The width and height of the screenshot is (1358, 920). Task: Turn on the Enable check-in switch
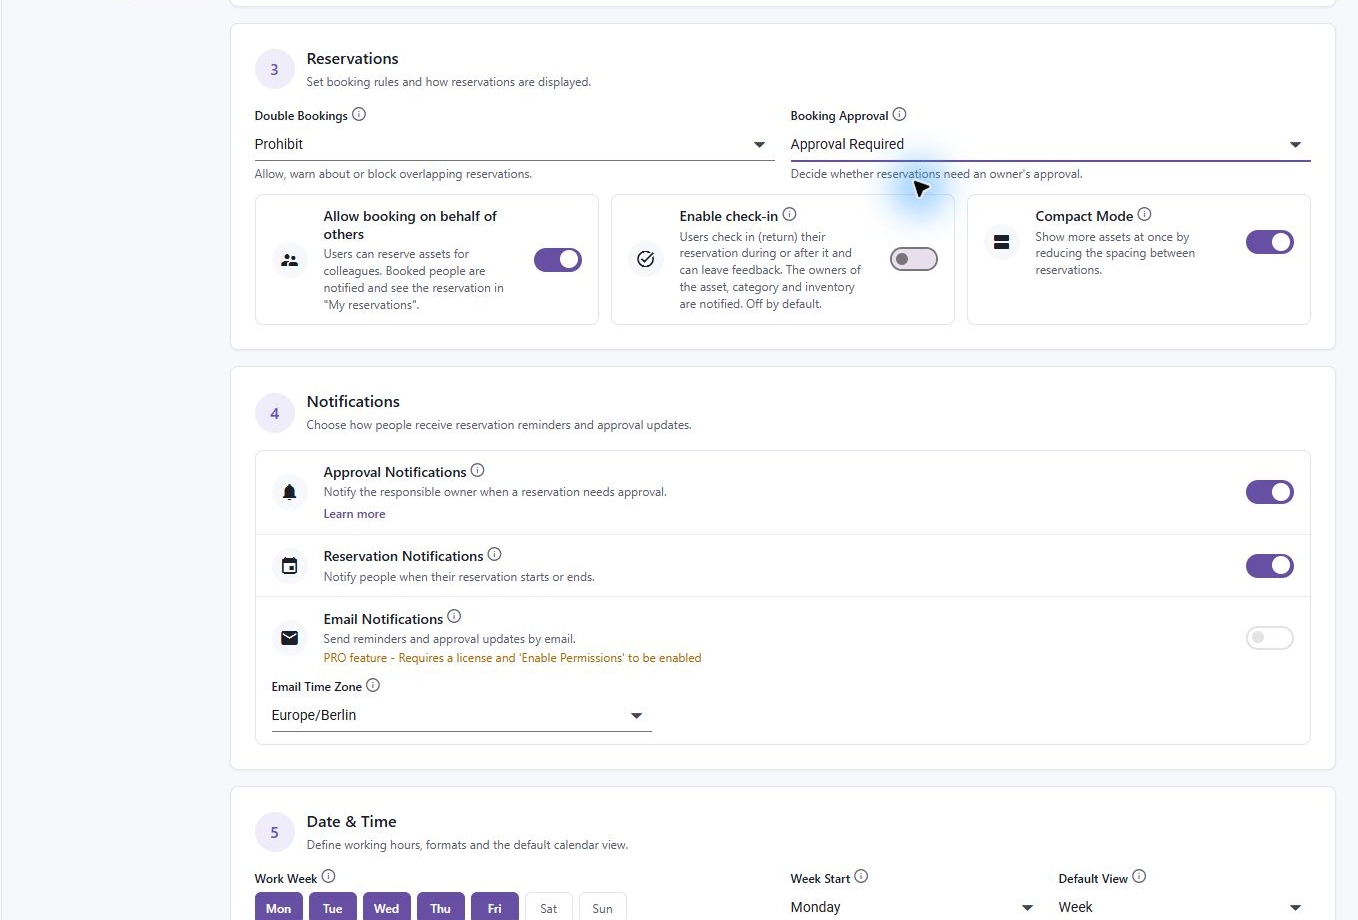click(914, 260)
